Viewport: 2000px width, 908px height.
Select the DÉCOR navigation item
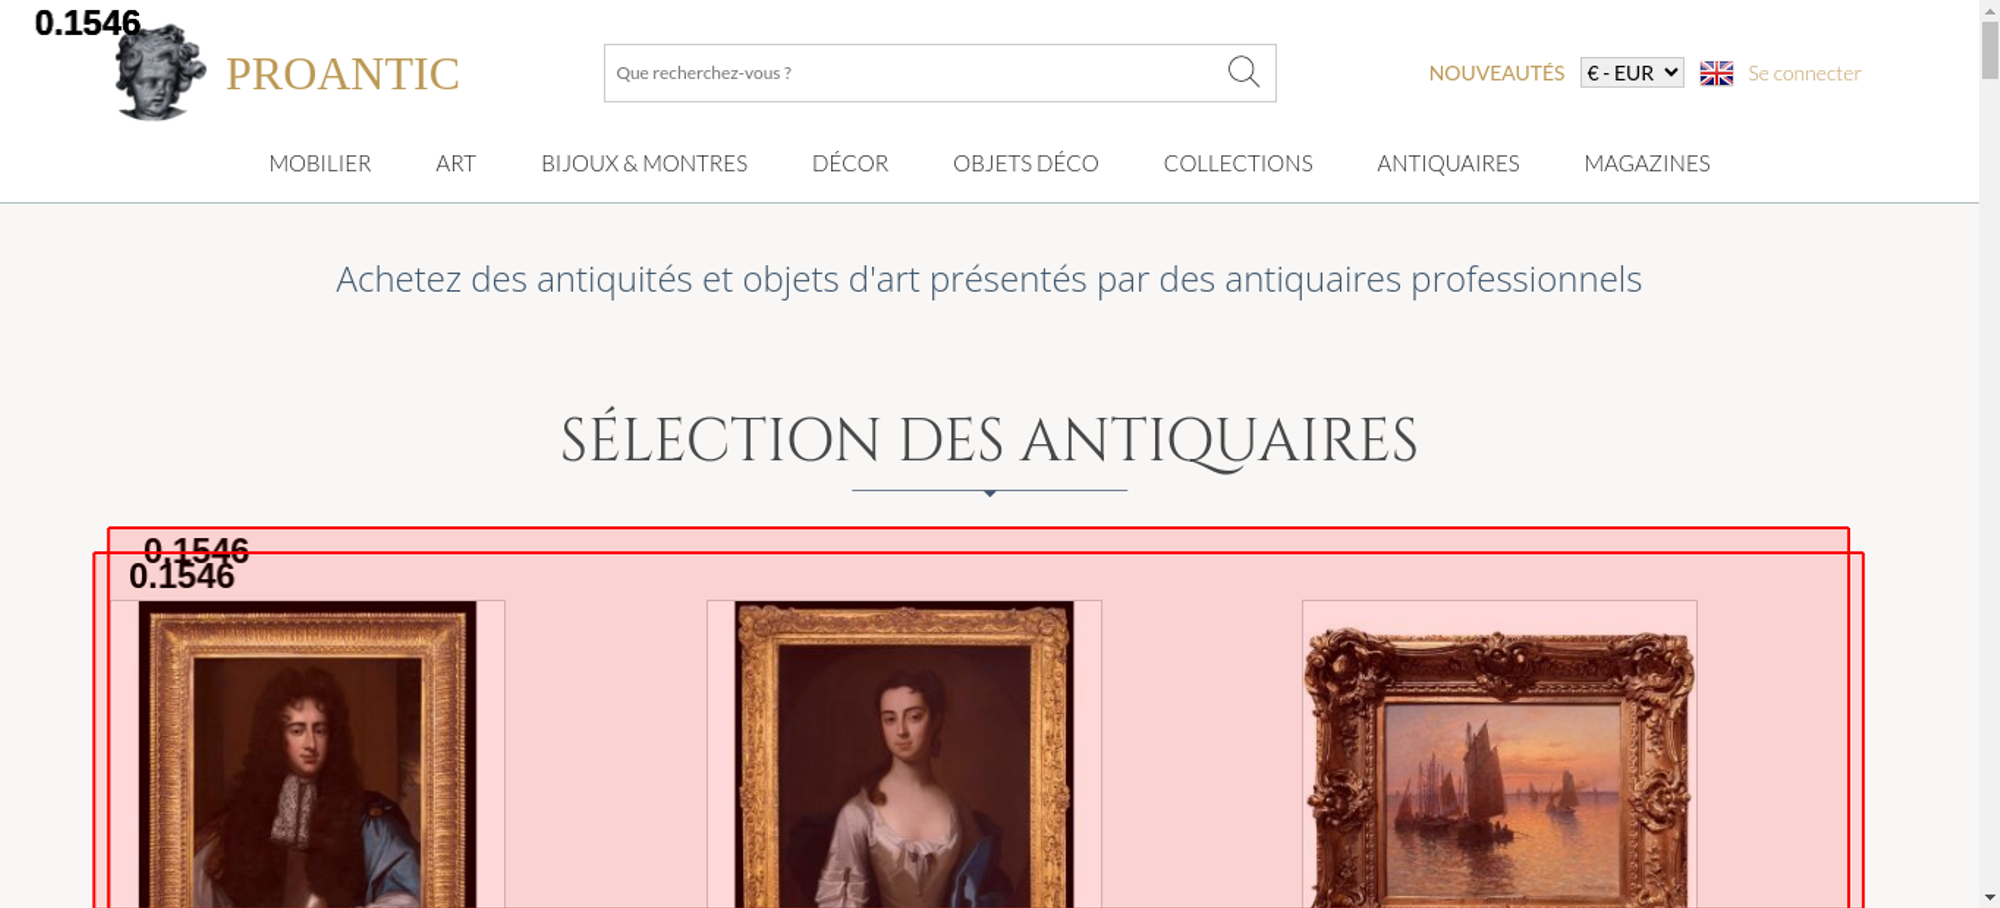pos(850,163)
